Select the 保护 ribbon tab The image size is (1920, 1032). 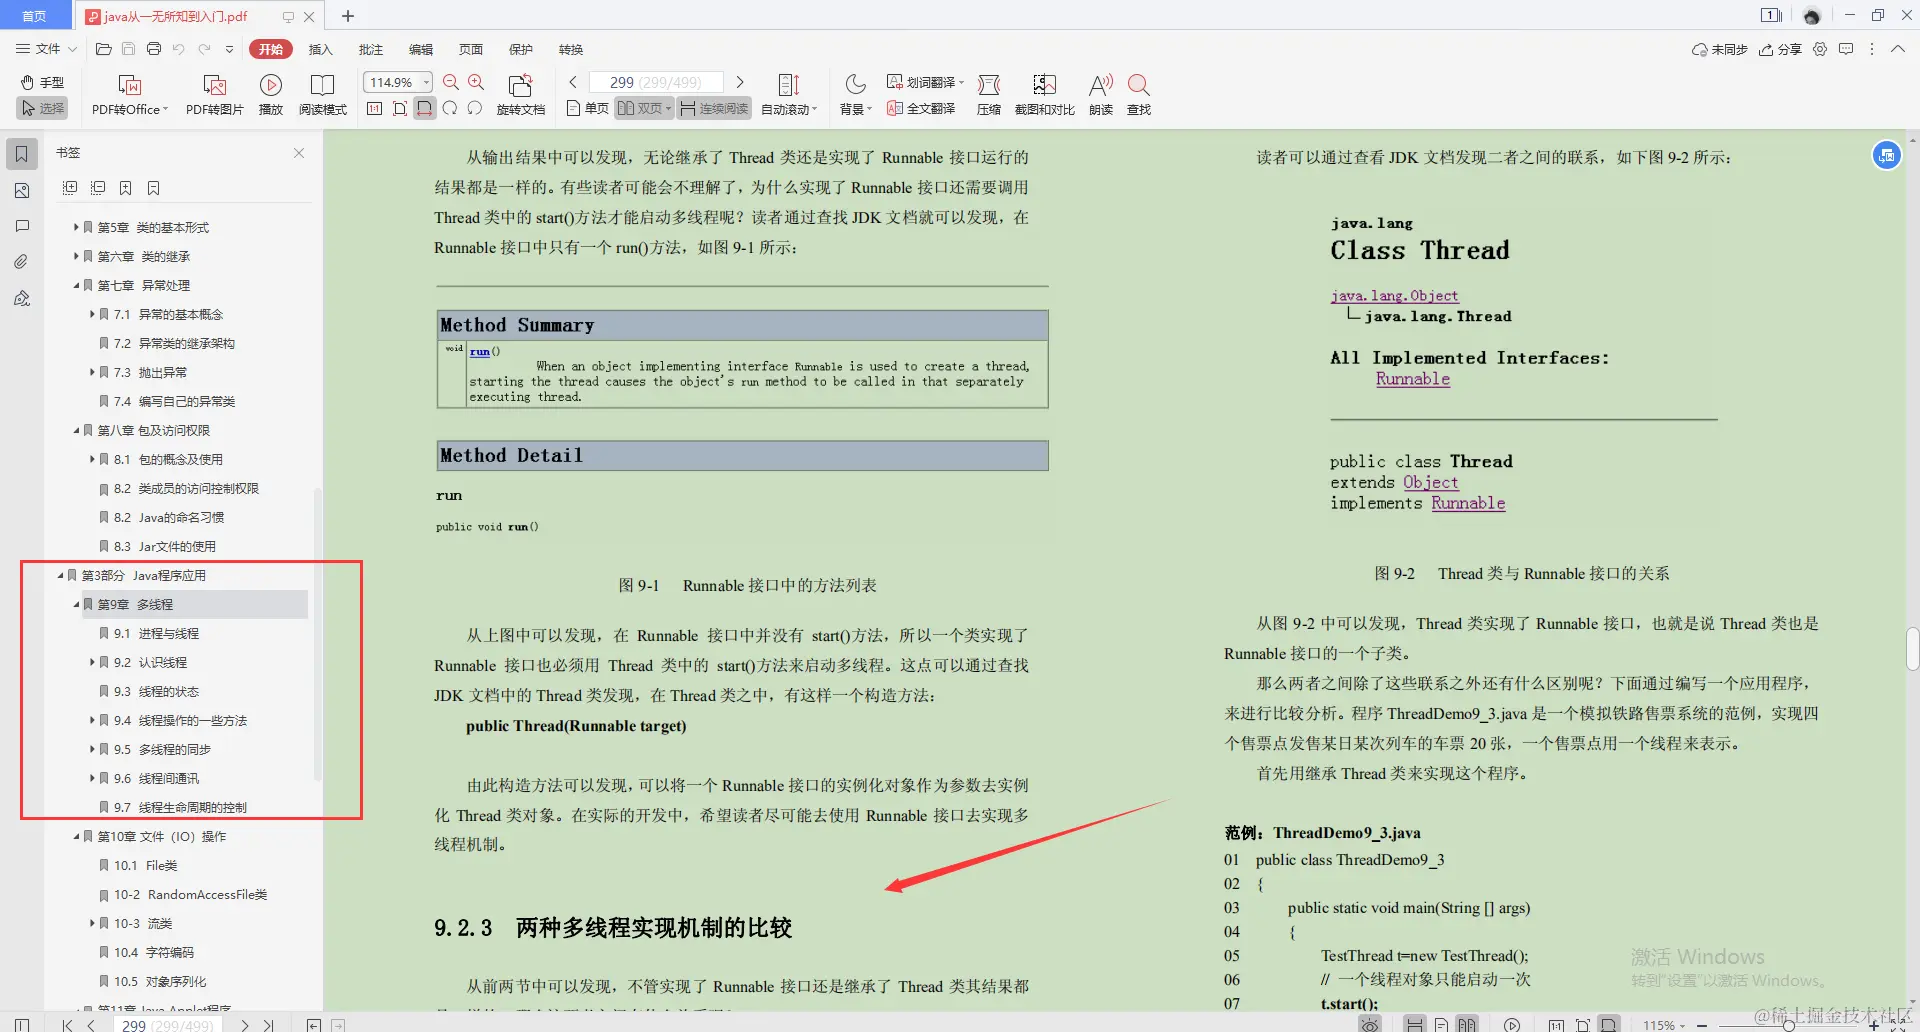(x=521, y=49)
